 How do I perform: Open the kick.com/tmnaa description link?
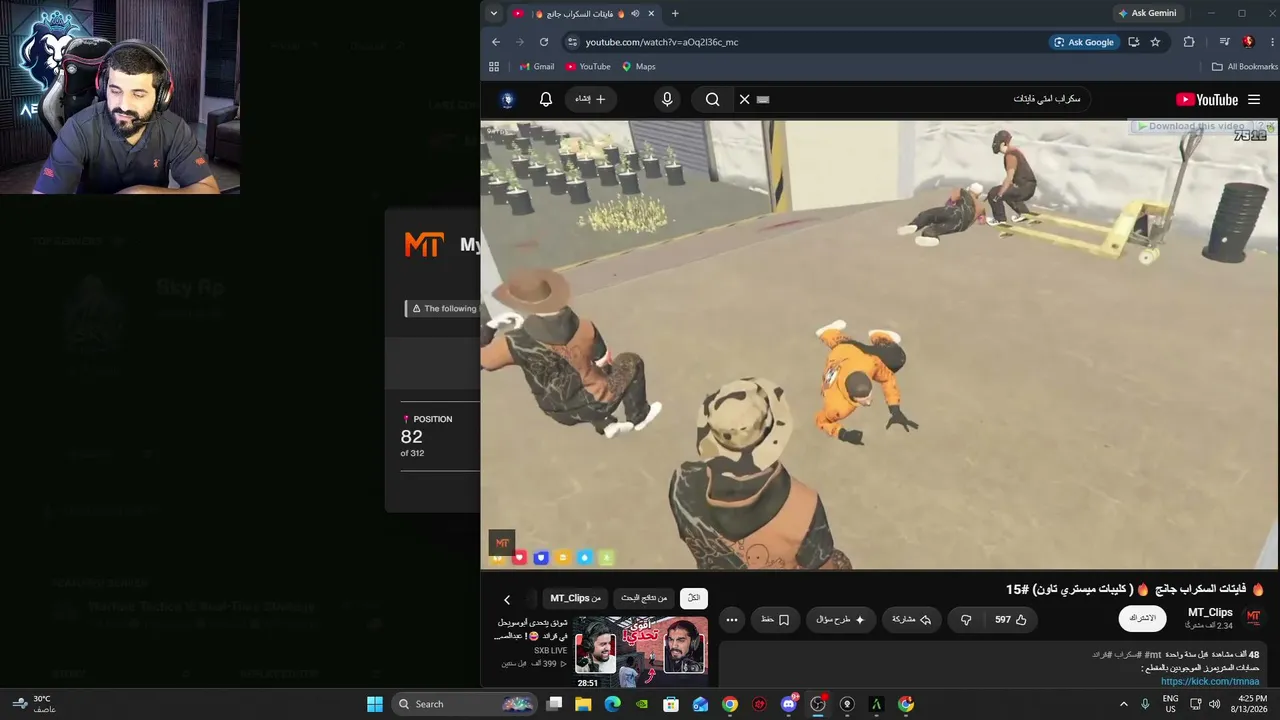pyautogui.click(x=1210, y=682)
